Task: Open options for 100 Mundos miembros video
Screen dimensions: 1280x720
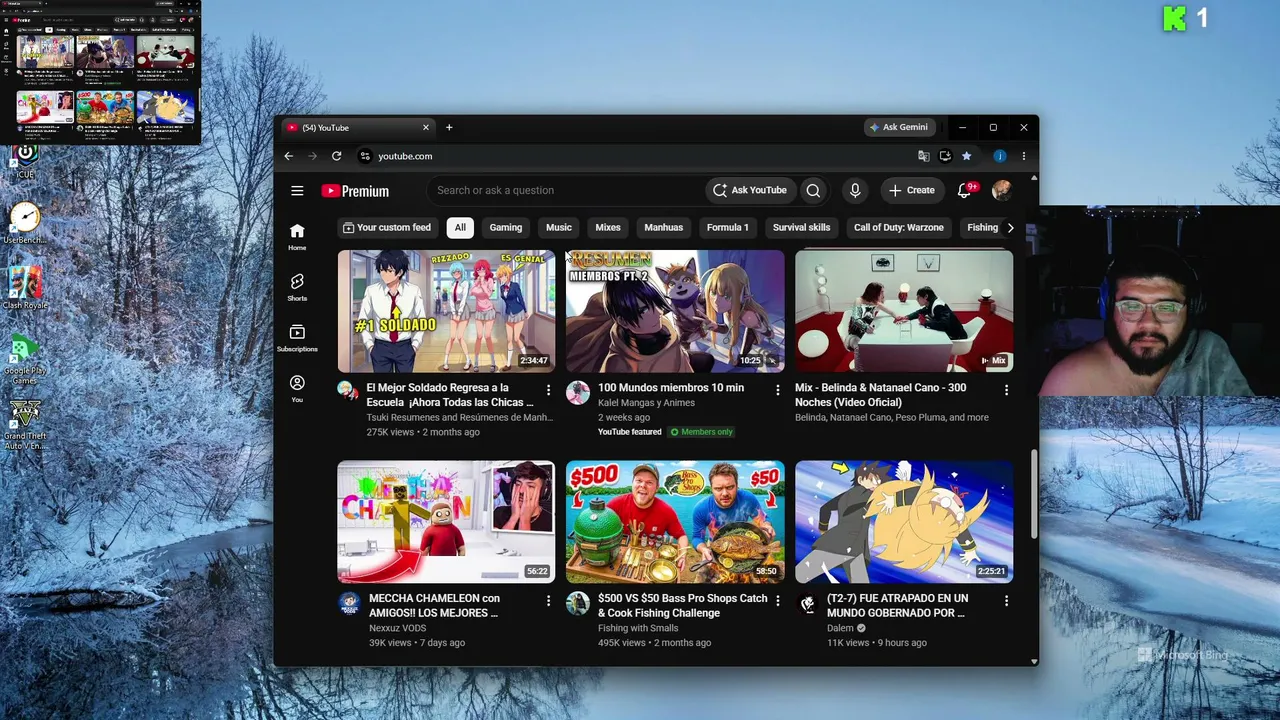Action: click(777, 390)
